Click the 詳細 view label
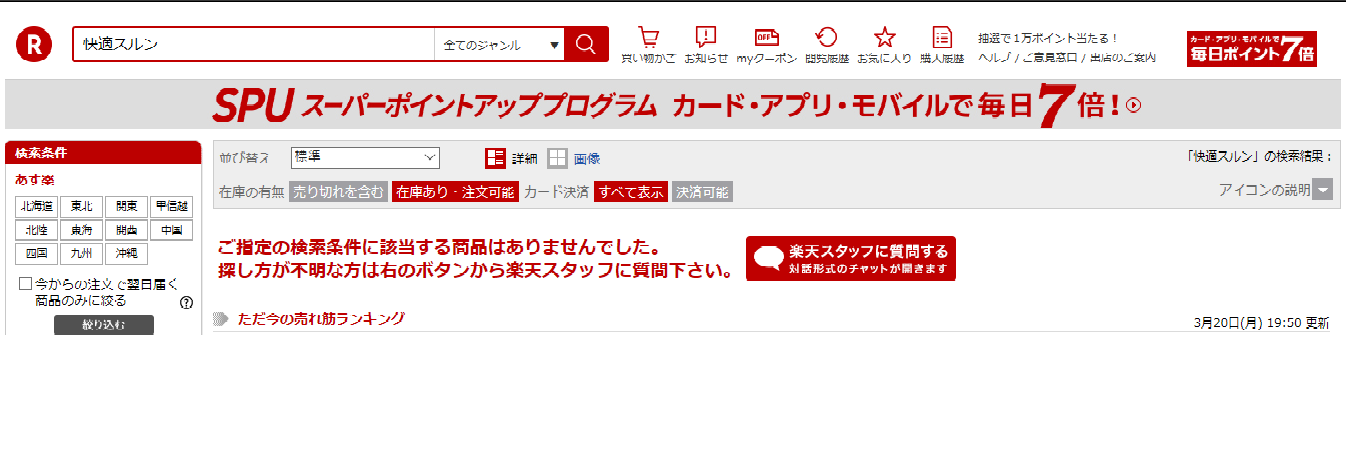 click(525, 158)
